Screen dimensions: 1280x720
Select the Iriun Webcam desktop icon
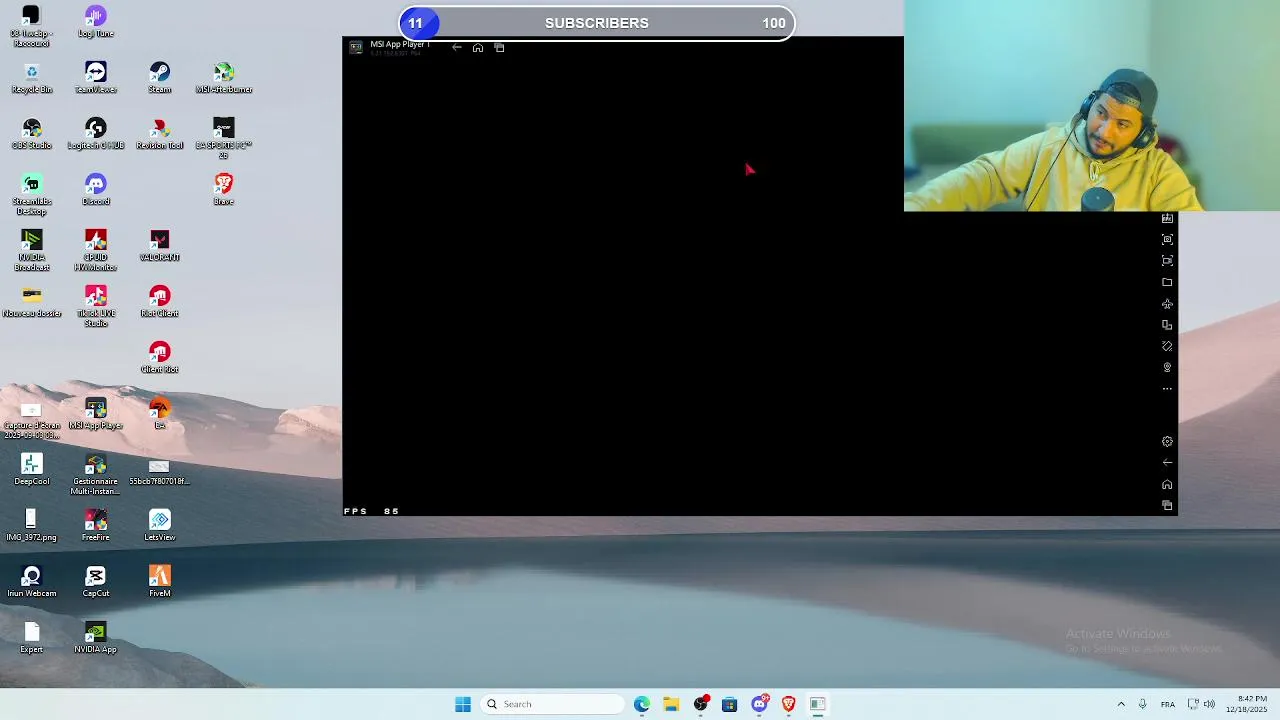(32, 582)
